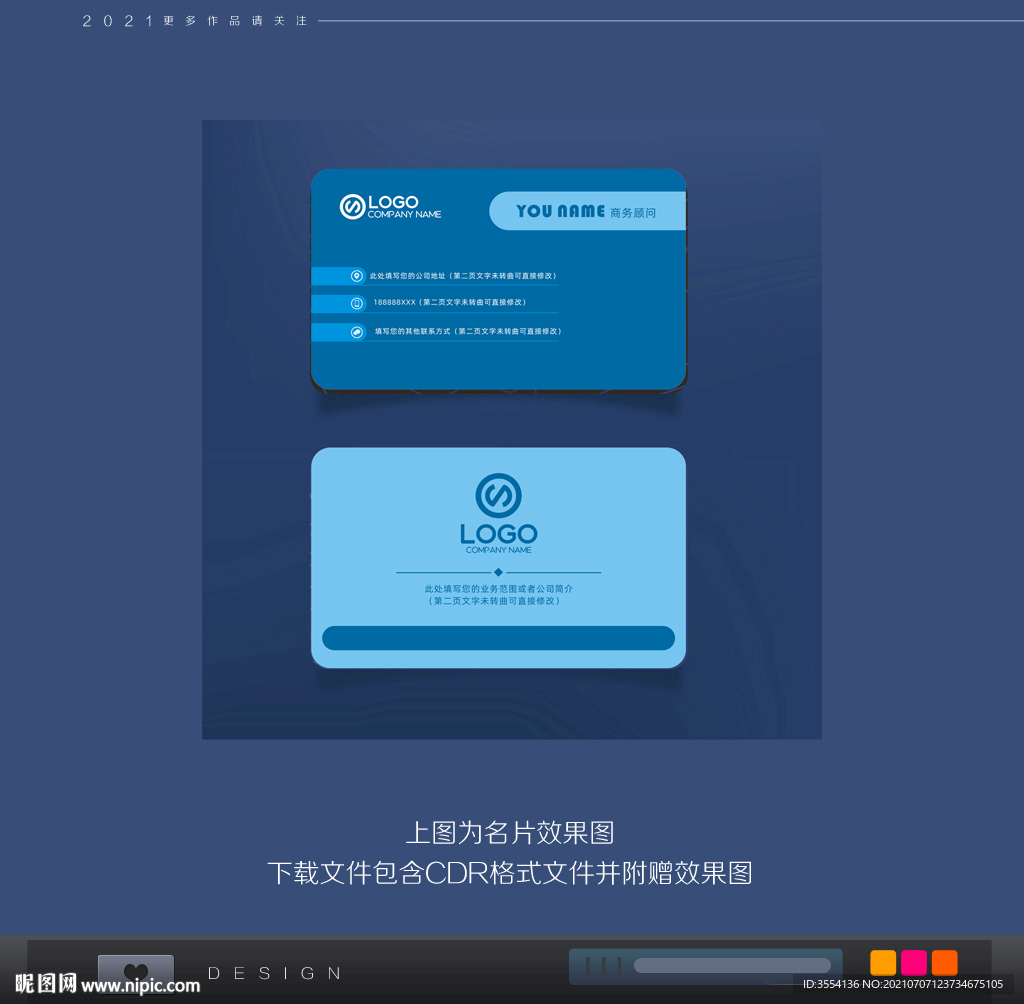The height and width of the screenshot is (1004, 1024).
Task: Expand the 2021 更多作品请关注 header line
Action: point(193,19)
